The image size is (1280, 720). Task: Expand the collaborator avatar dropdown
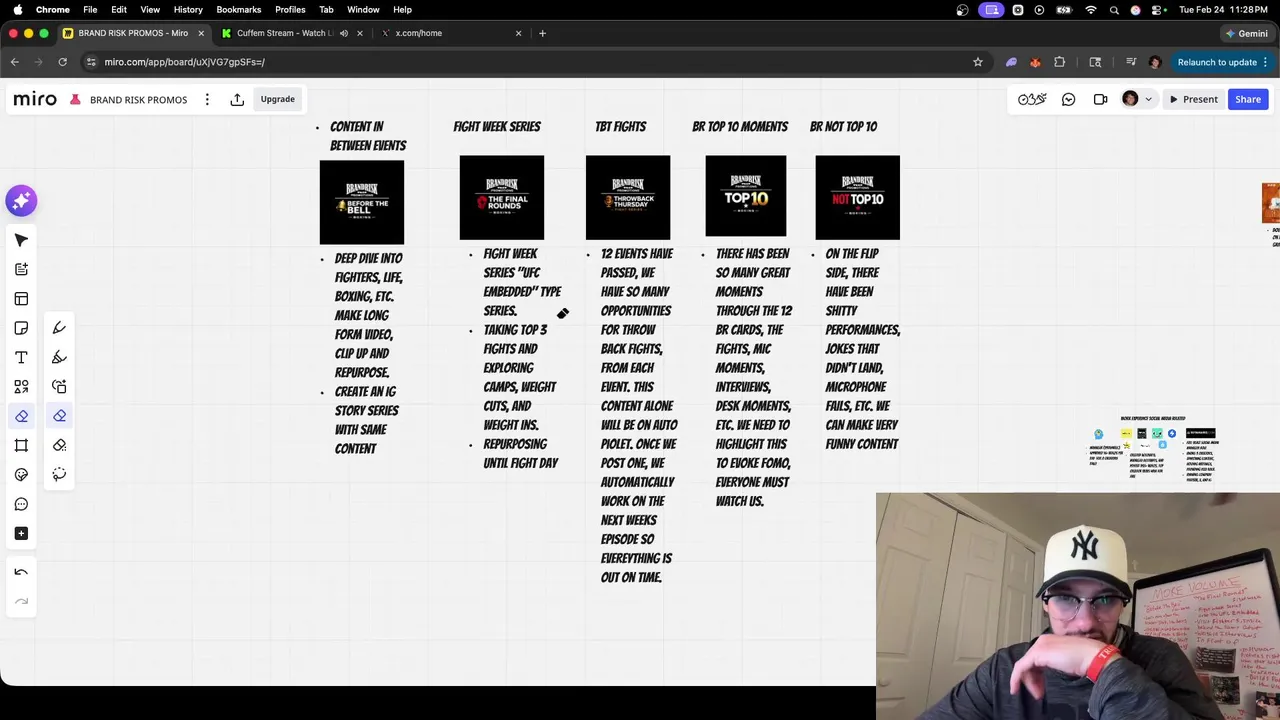coord(1148,99)
